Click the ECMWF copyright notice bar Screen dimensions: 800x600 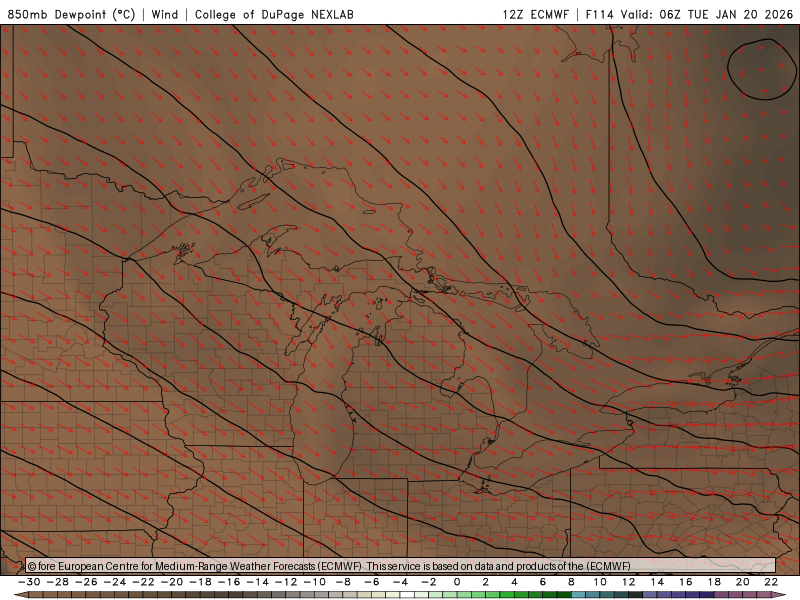(x=401, y=566)
